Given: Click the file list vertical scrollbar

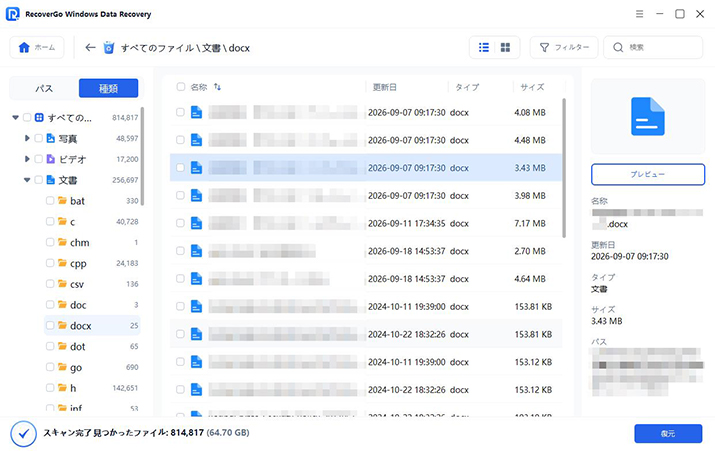Looking at the screenshot, I should [564, 168].
